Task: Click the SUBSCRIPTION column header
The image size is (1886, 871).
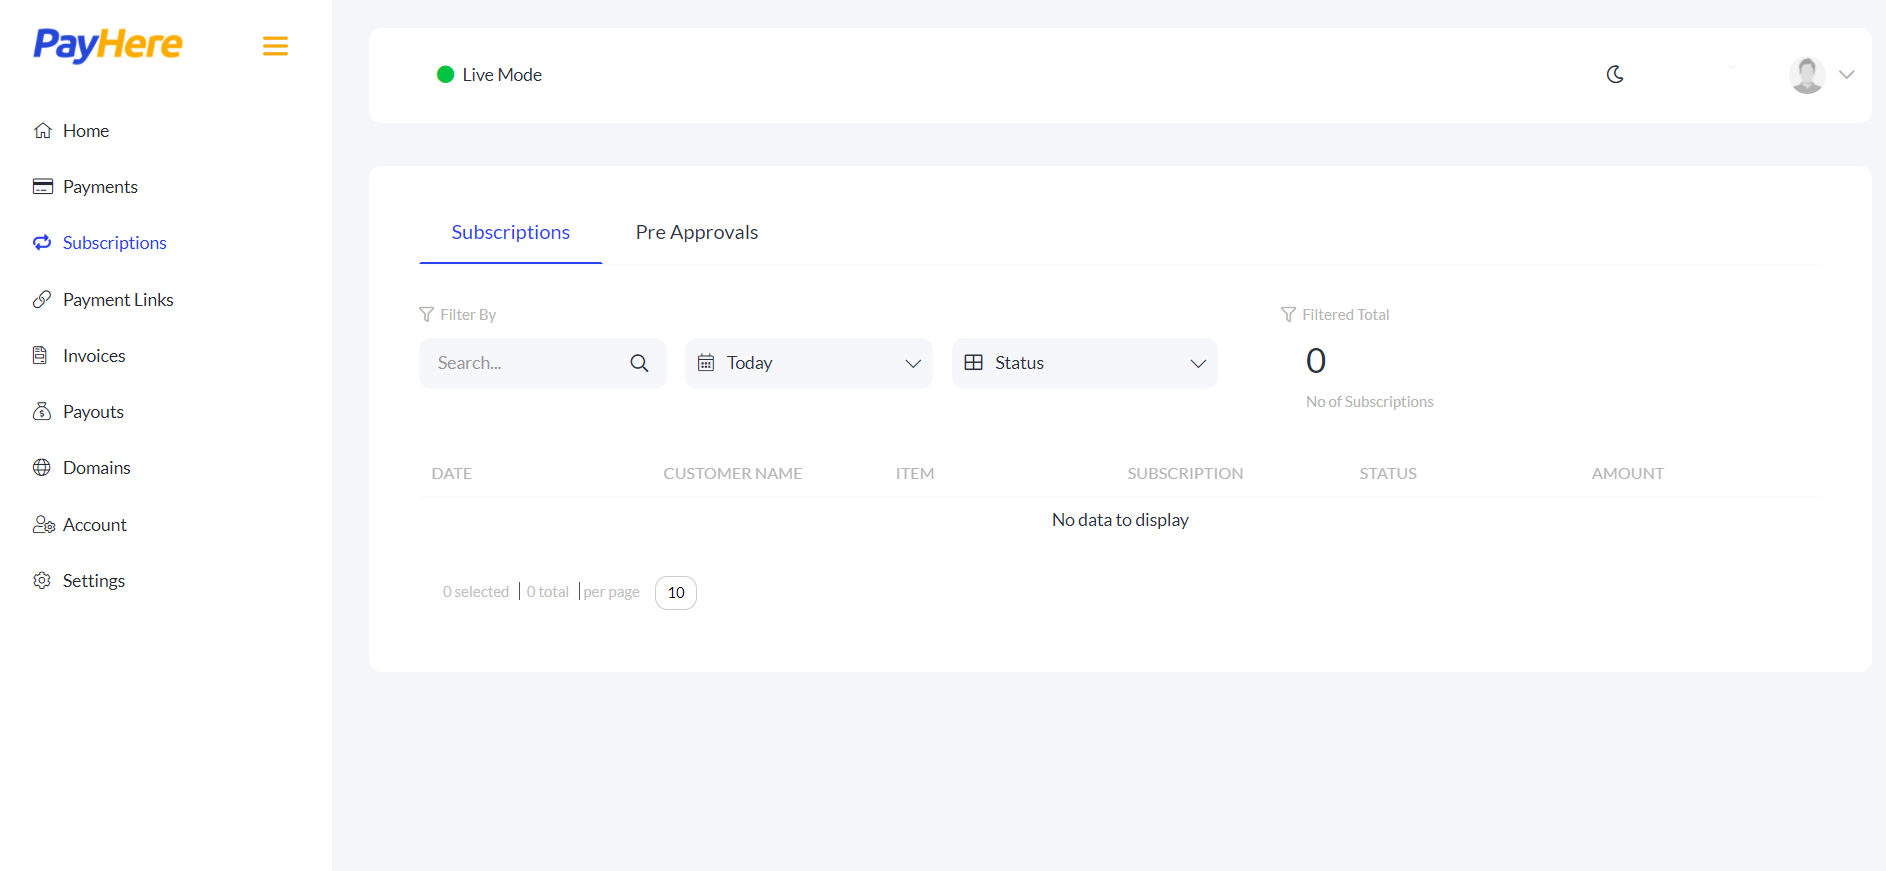Action: pyautogui.click(x=1185, y=474)
